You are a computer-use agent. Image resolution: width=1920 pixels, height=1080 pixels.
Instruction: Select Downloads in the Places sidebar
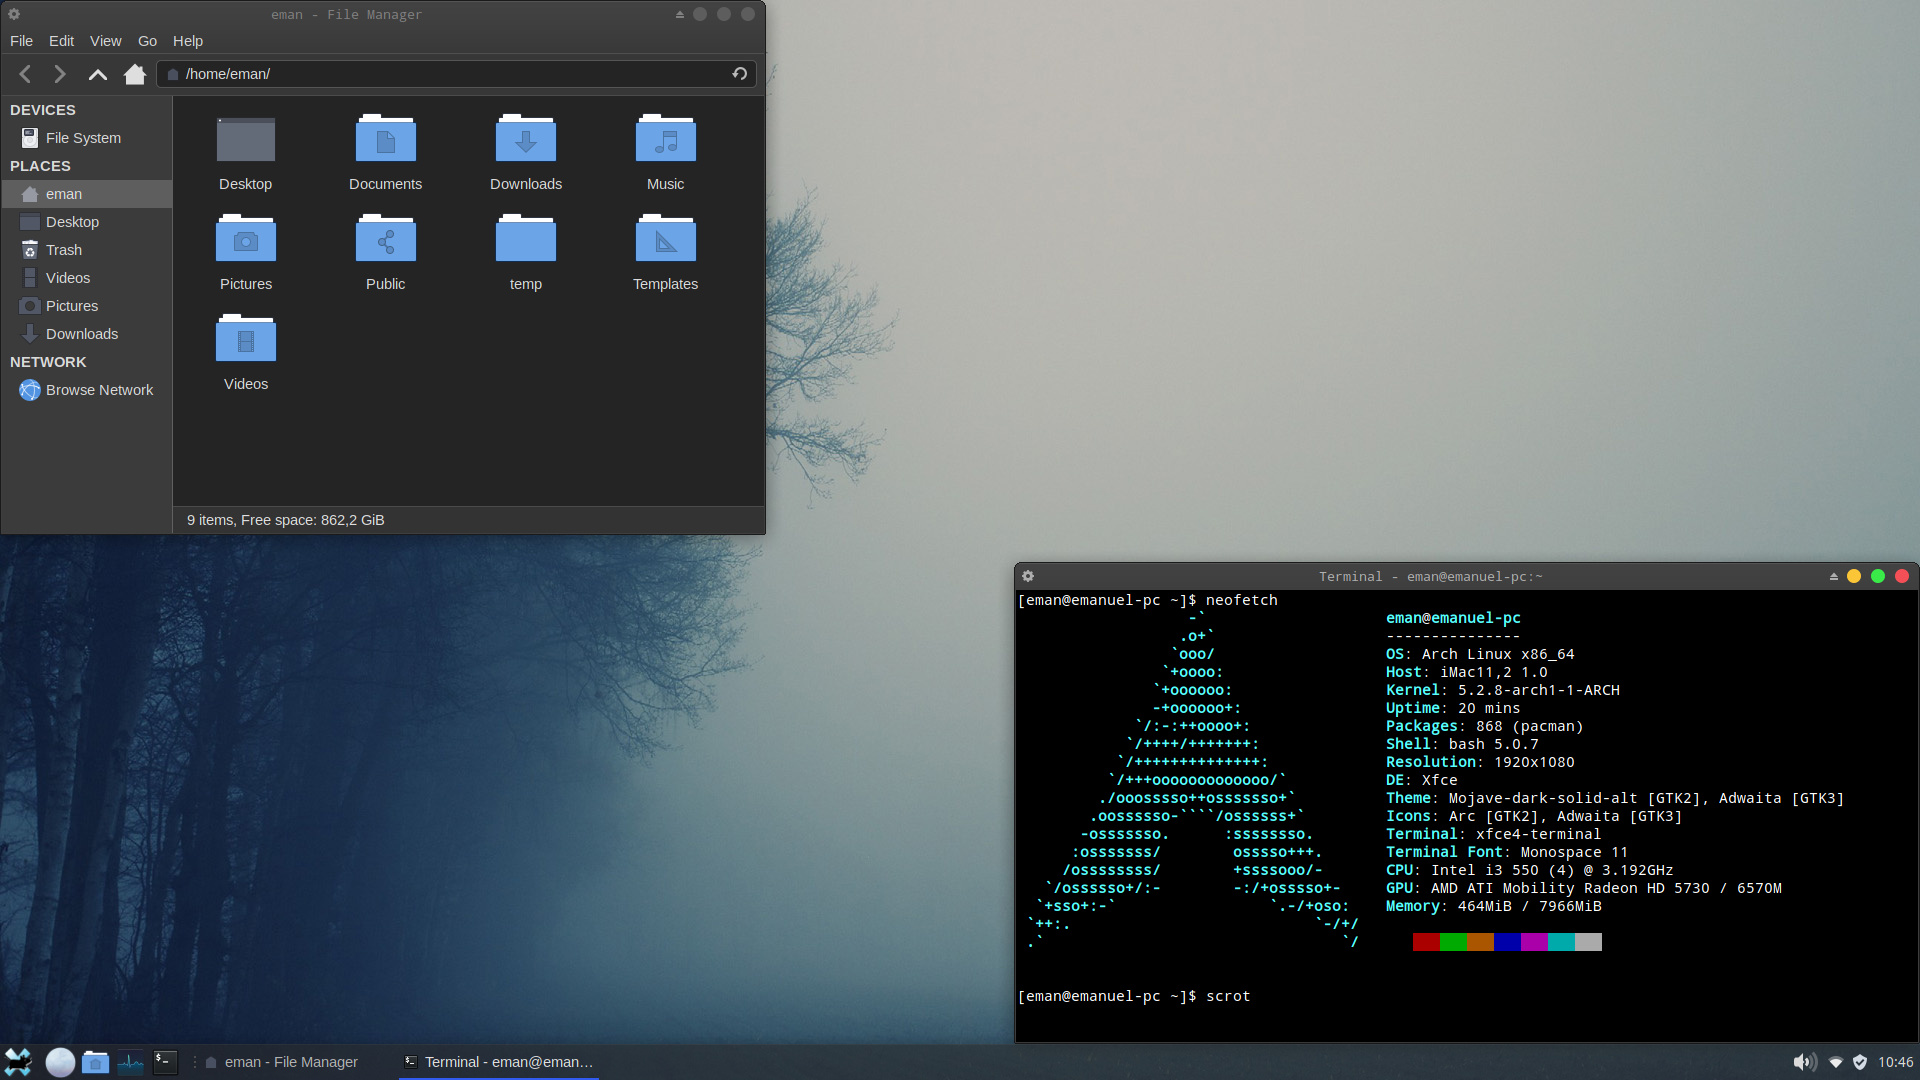click(86, 334)
